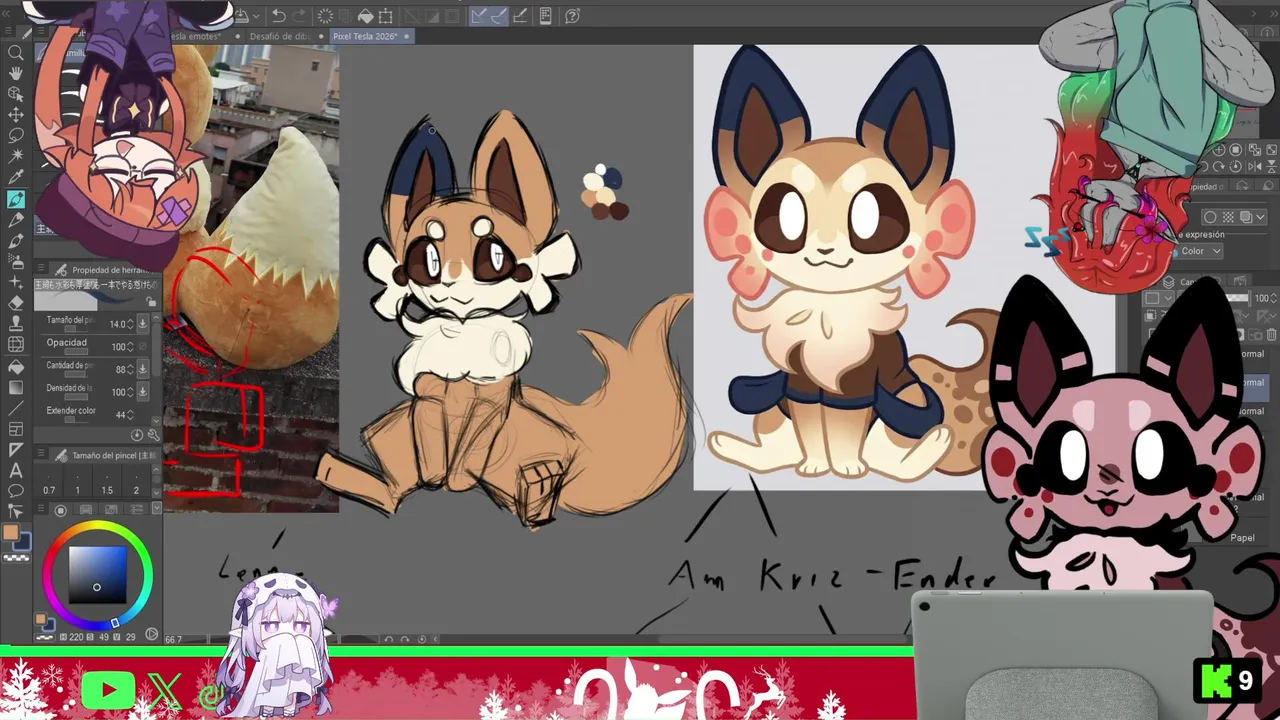The image size is (1280, 720).
Task: Select the Papel layer
Action: click(1242, 538)
